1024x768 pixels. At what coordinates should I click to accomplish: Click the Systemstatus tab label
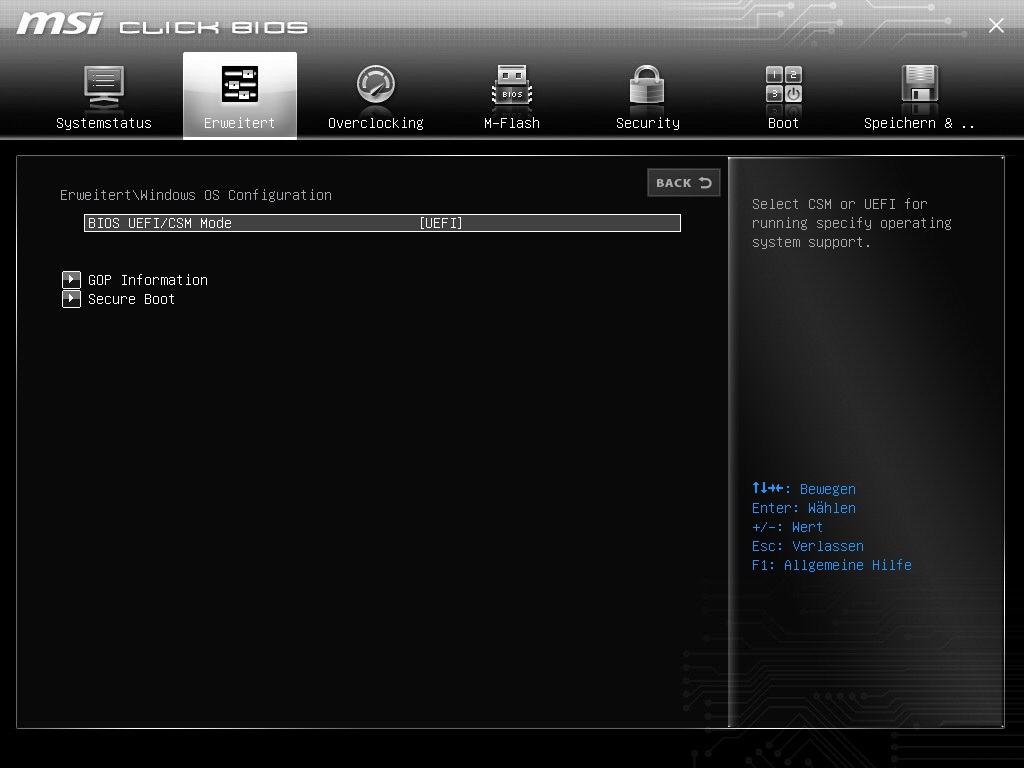[x=104, y=123]
